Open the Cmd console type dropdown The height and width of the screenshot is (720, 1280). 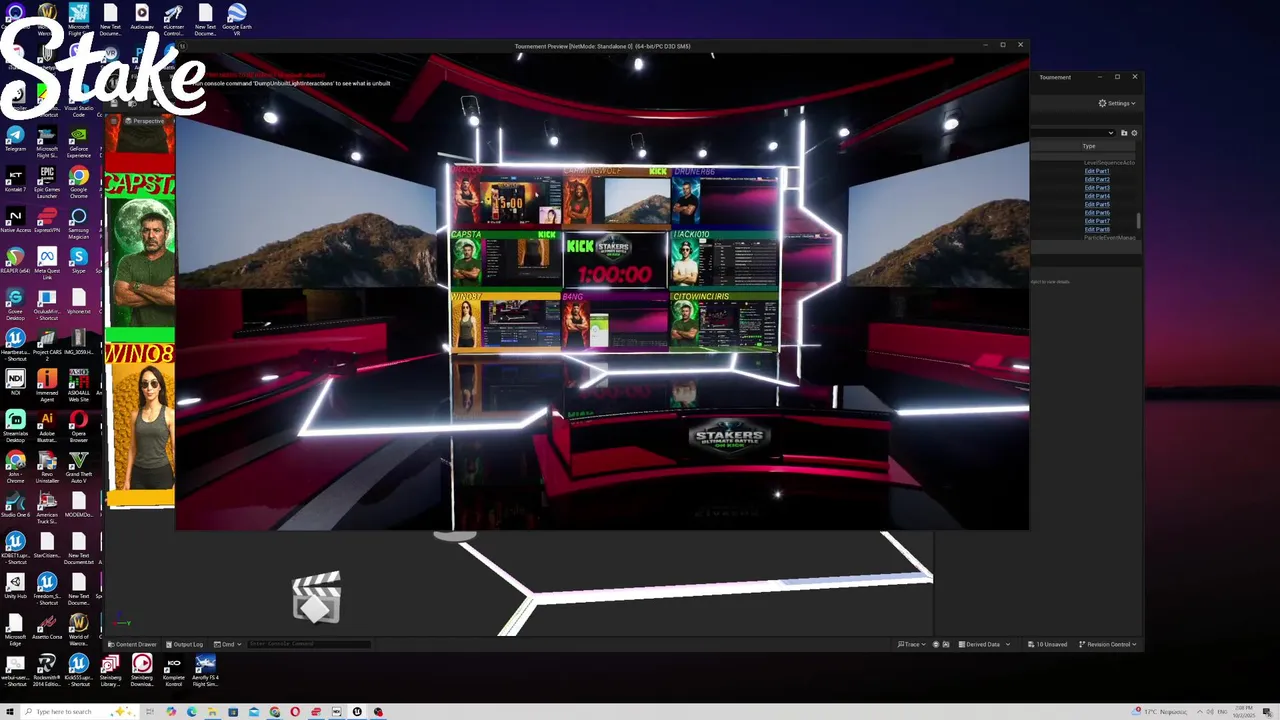(228, 644)
